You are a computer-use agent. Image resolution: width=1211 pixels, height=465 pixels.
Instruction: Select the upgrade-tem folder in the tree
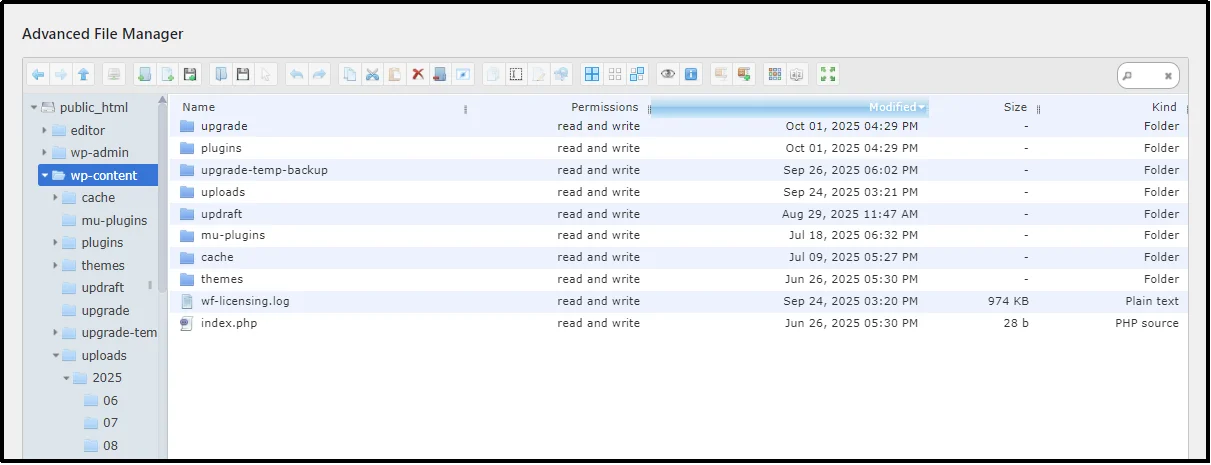pos(108,333)
